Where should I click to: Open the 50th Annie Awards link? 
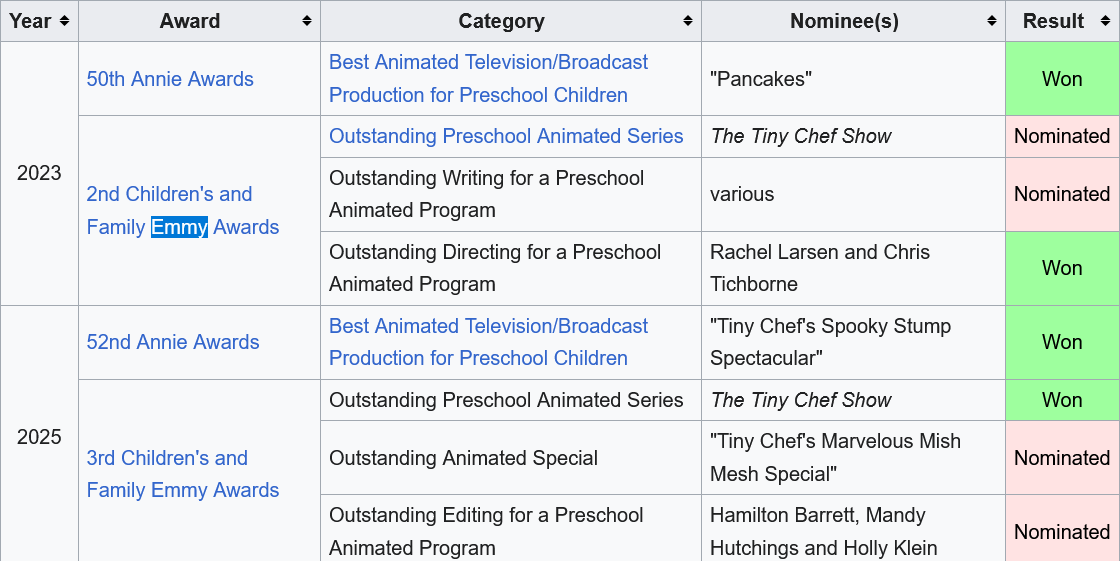point(170,79)
